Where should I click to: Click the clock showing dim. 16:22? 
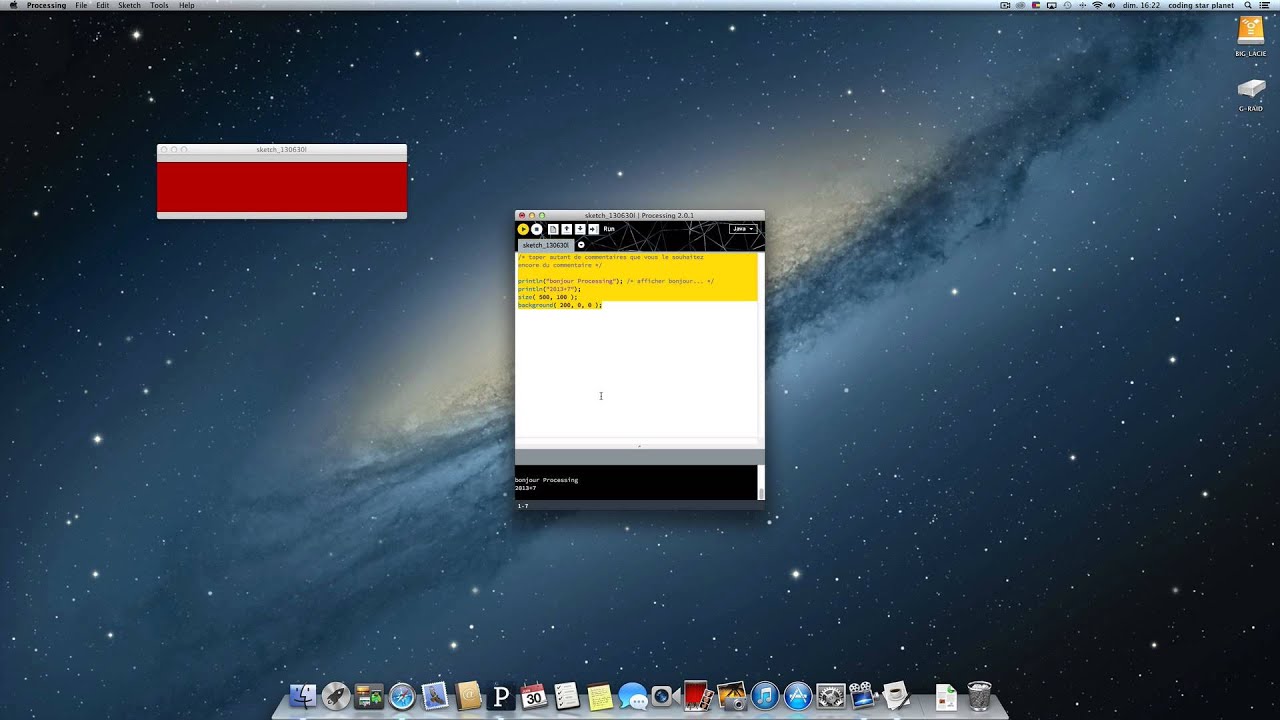(x=1141, y=5)
